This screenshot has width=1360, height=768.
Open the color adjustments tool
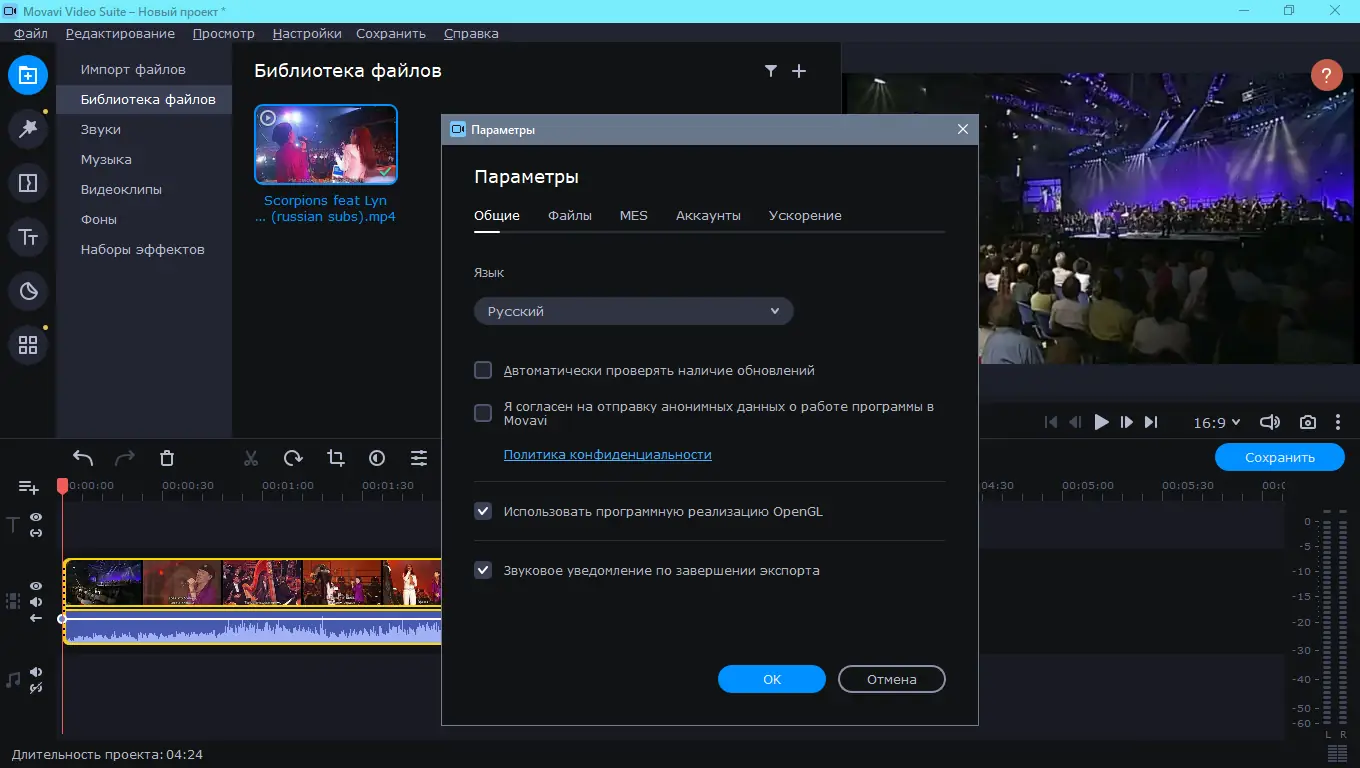click(x=377, y=458)
